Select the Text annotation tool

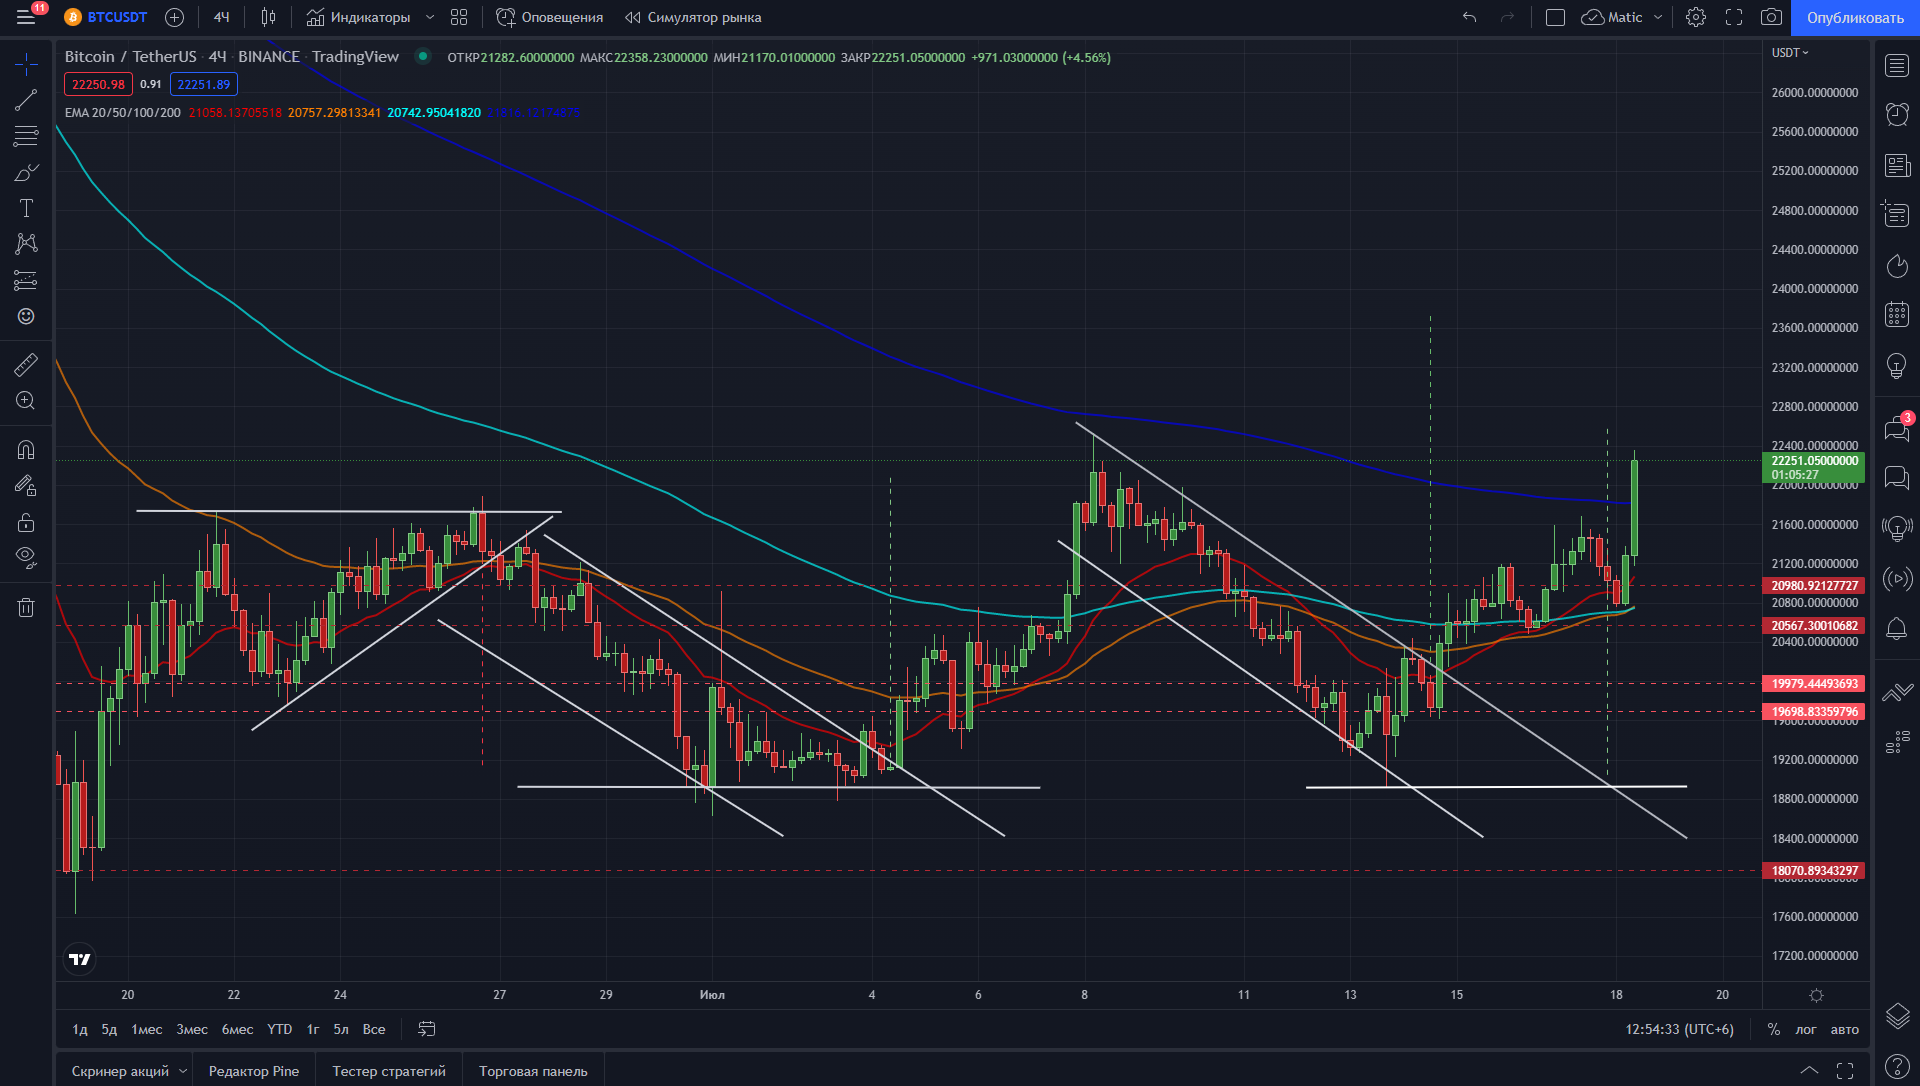point(26,208)
